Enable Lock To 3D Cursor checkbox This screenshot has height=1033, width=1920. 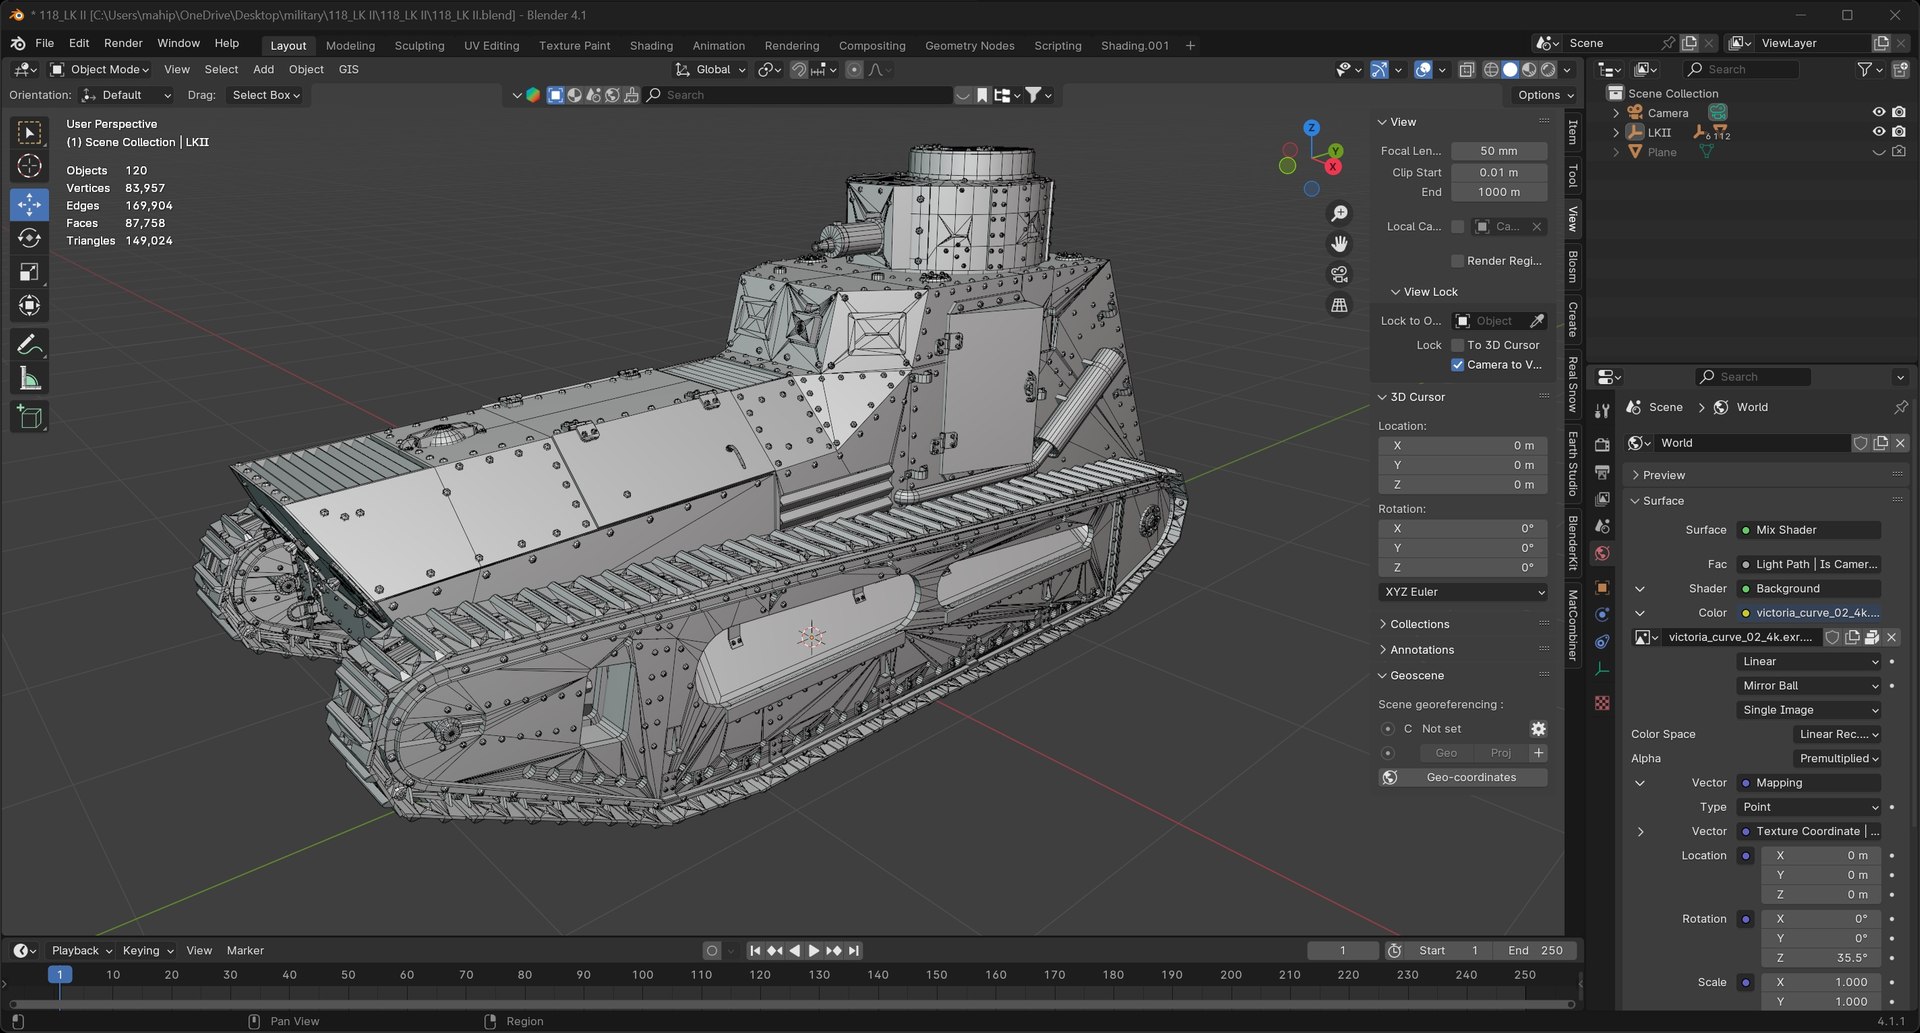click(1457, 345)
